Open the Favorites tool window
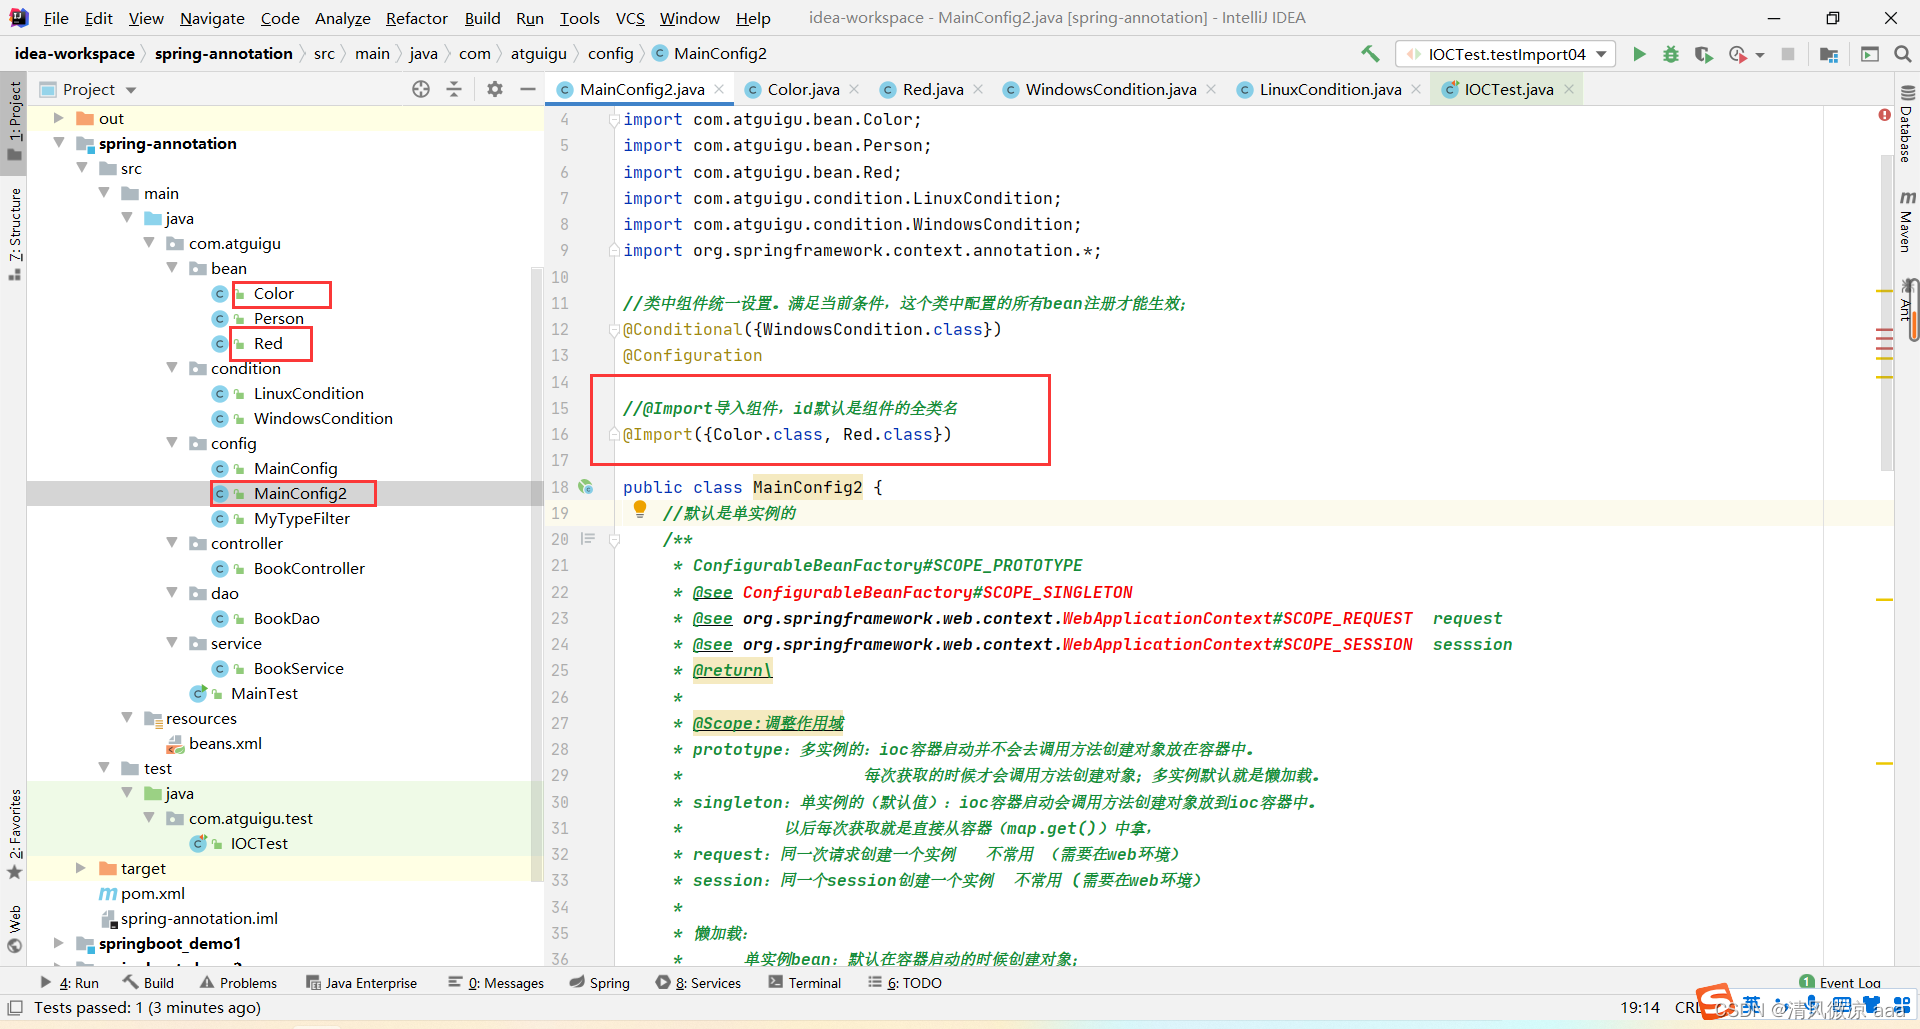The image size is (1920, 1029). pos(14,834)
